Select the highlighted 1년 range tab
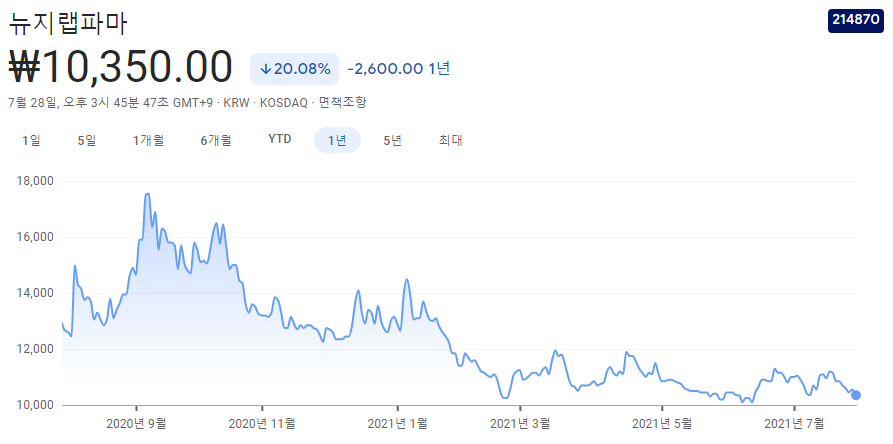The image size is (893, 444). [x=337, y=140]
